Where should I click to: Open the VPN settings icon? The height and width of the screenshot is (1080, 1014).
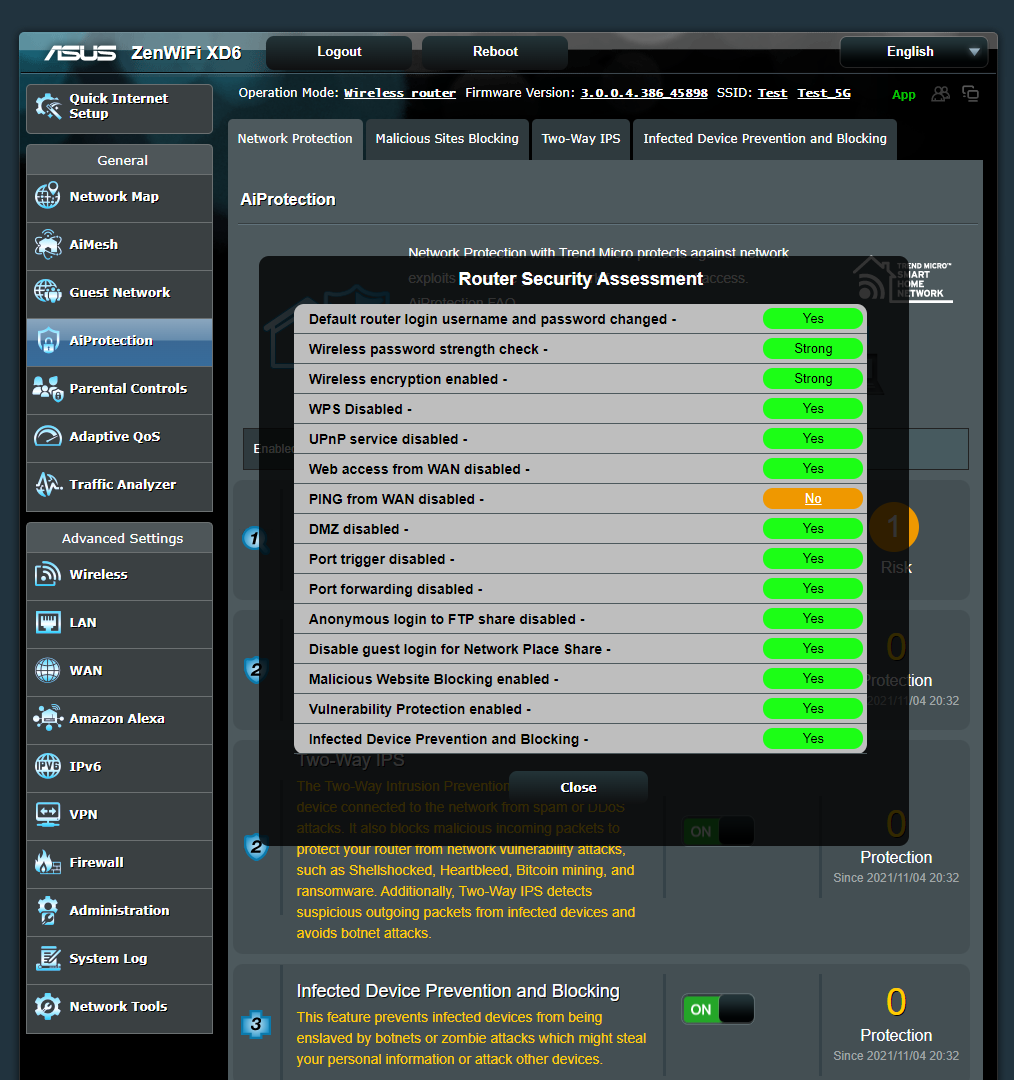coord(48,814)
